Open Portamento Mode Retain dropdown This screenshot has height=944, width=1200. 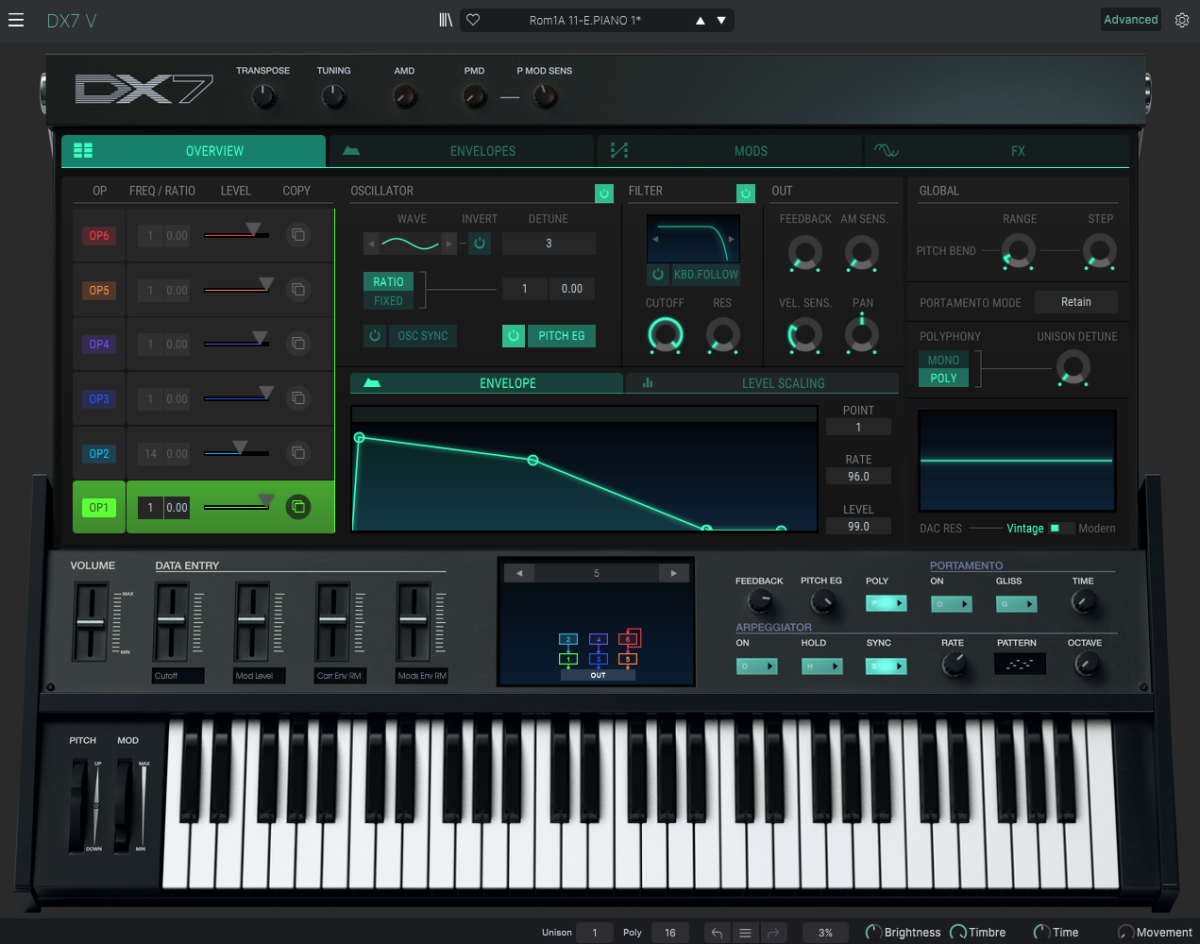tap(1076, 302)
